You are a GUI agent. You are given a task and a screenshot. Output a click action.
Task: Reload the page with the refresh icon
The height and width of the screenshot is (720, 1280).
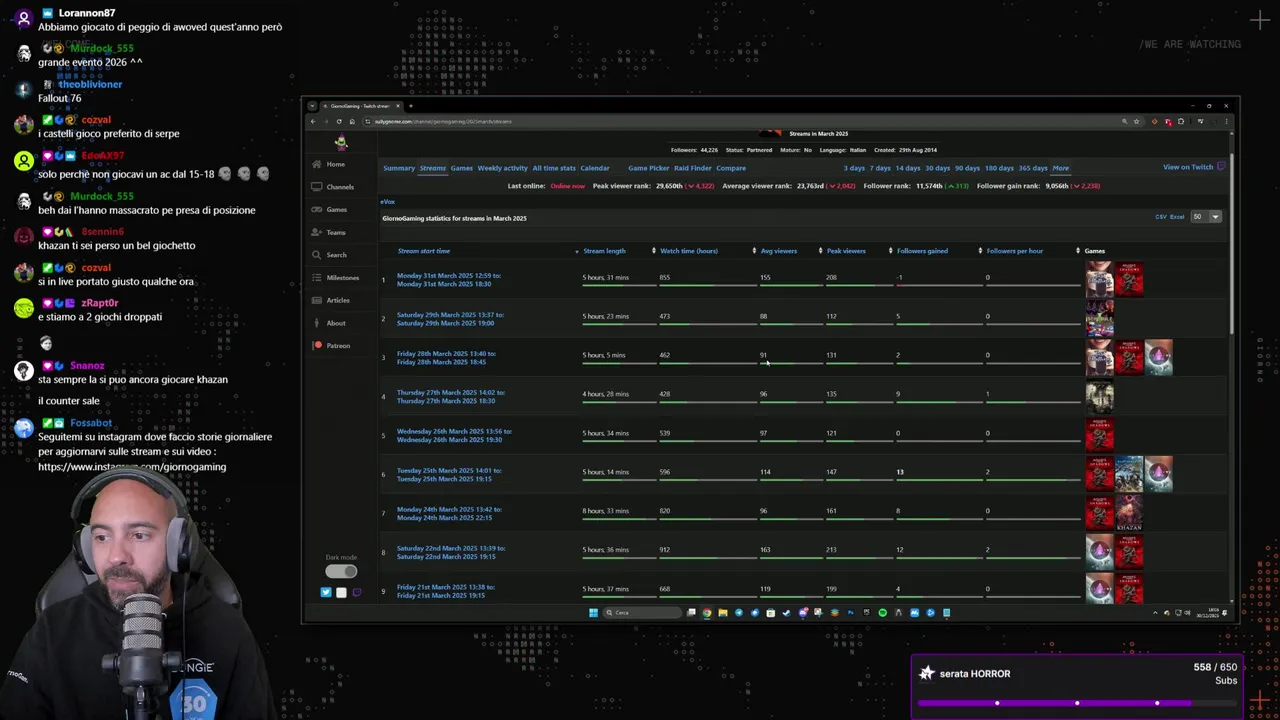(x=339, y=121)
